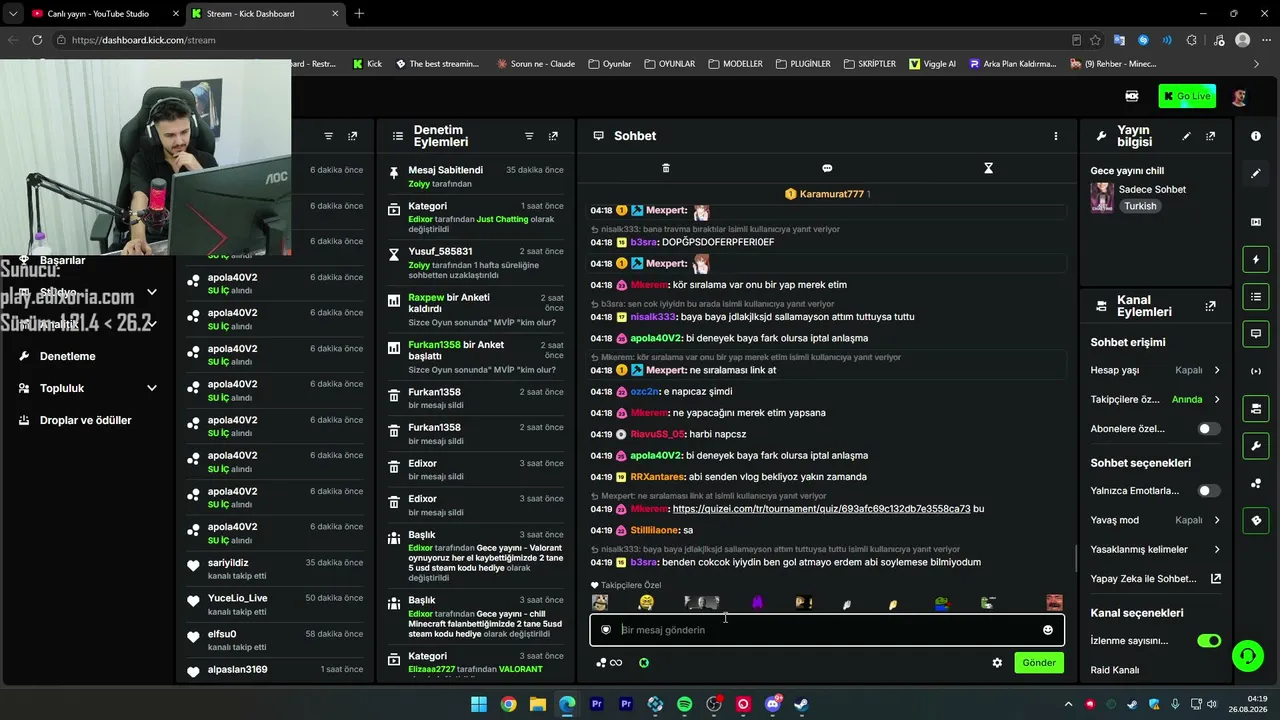Open Discord from the Windows taskbar
The image size is (1280, 720).
772,704
